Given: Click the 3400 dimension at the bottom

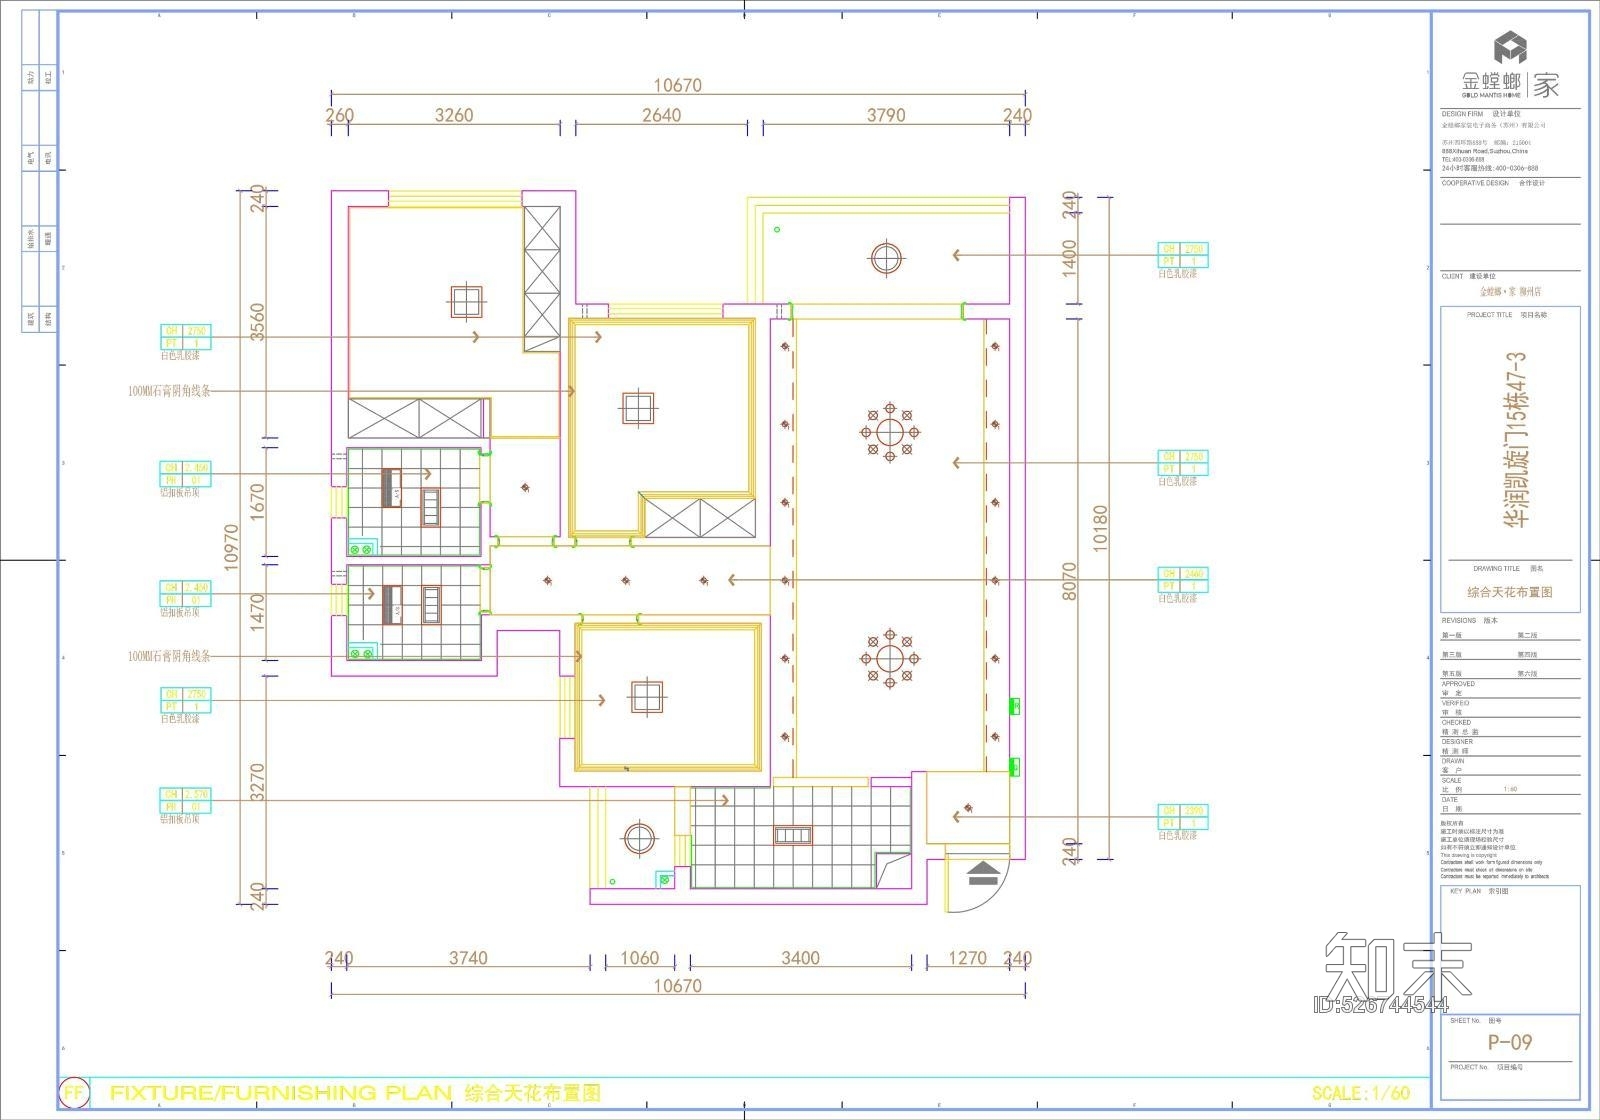Looking at the screenshot, I should click(x=800, y=958).
